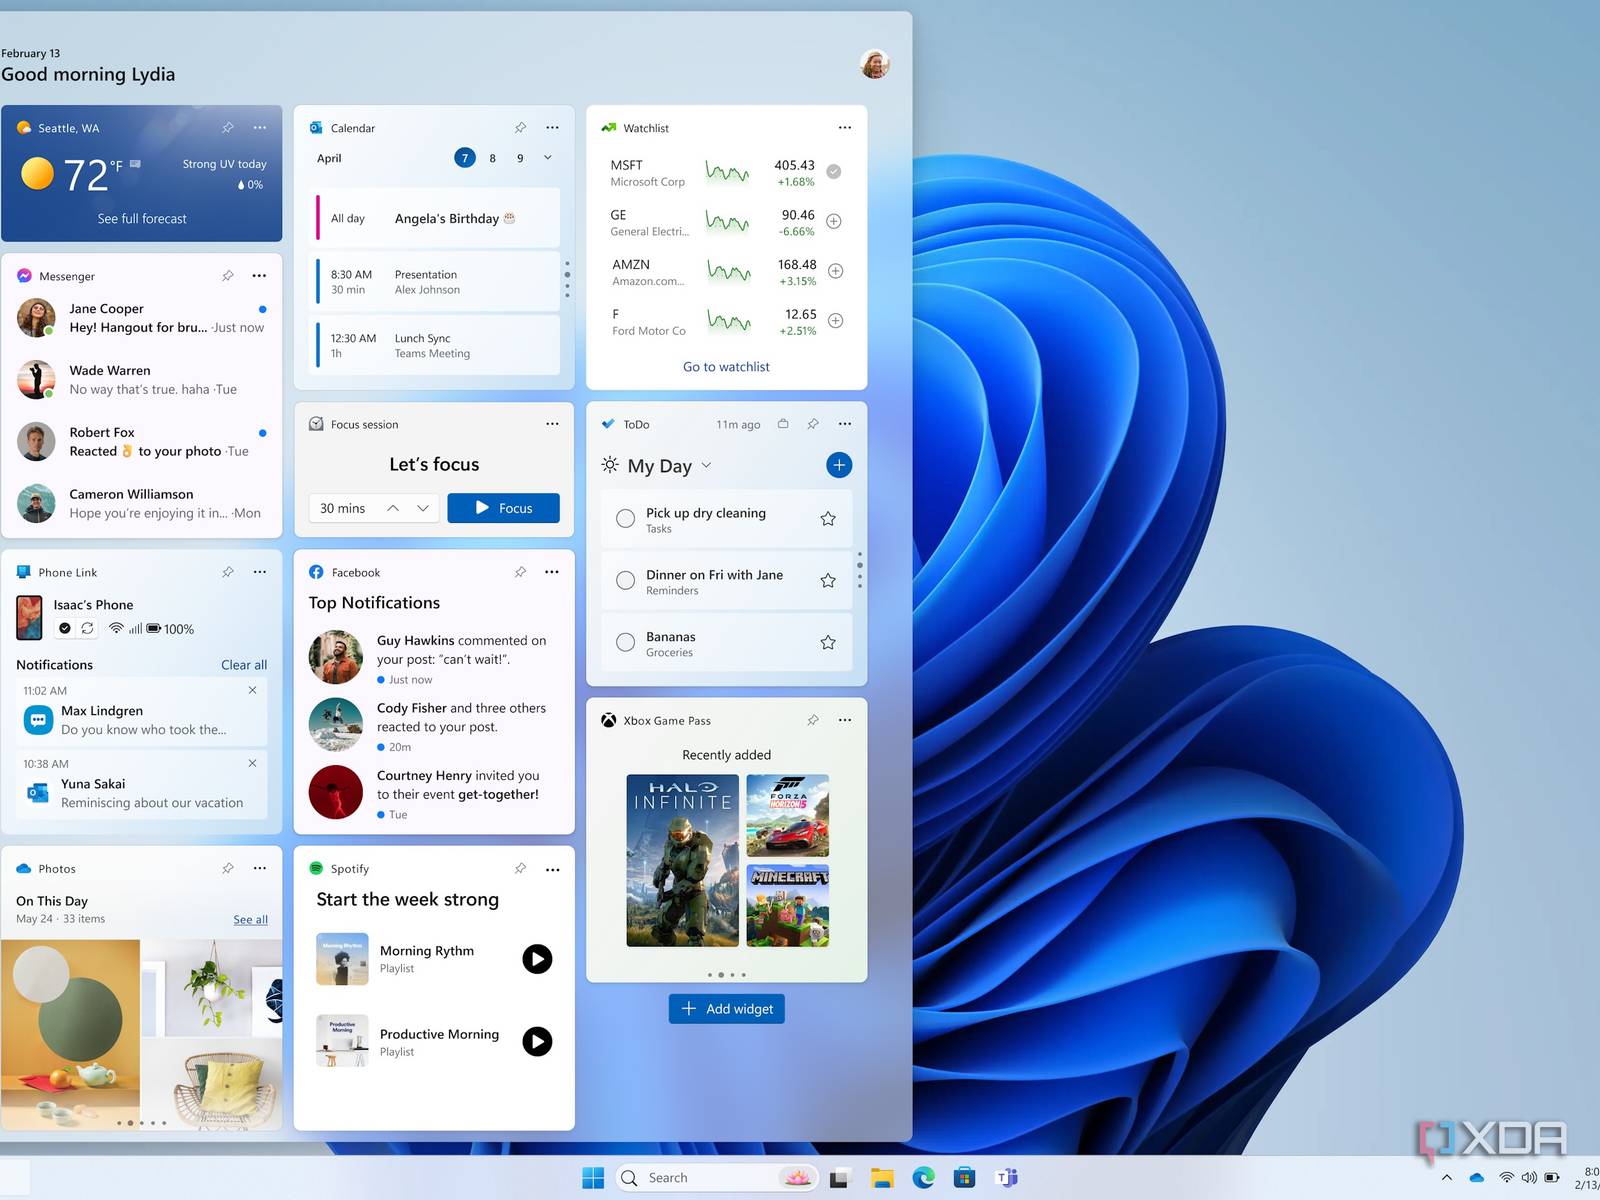Mark Bananas task as complete

pos(626,643)
